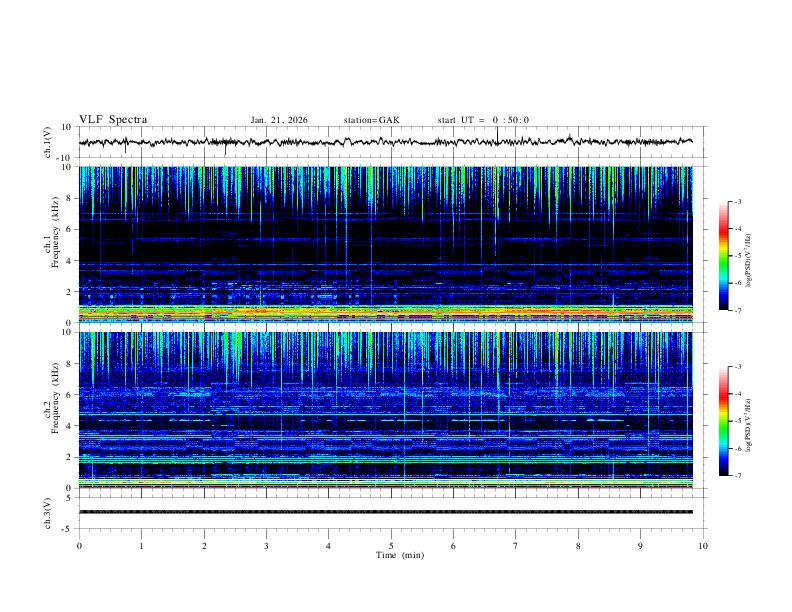Click the "6" kHz tick of ch.1 spectrogram
This screenshot has width=792, height=612.
click(69, 229)
